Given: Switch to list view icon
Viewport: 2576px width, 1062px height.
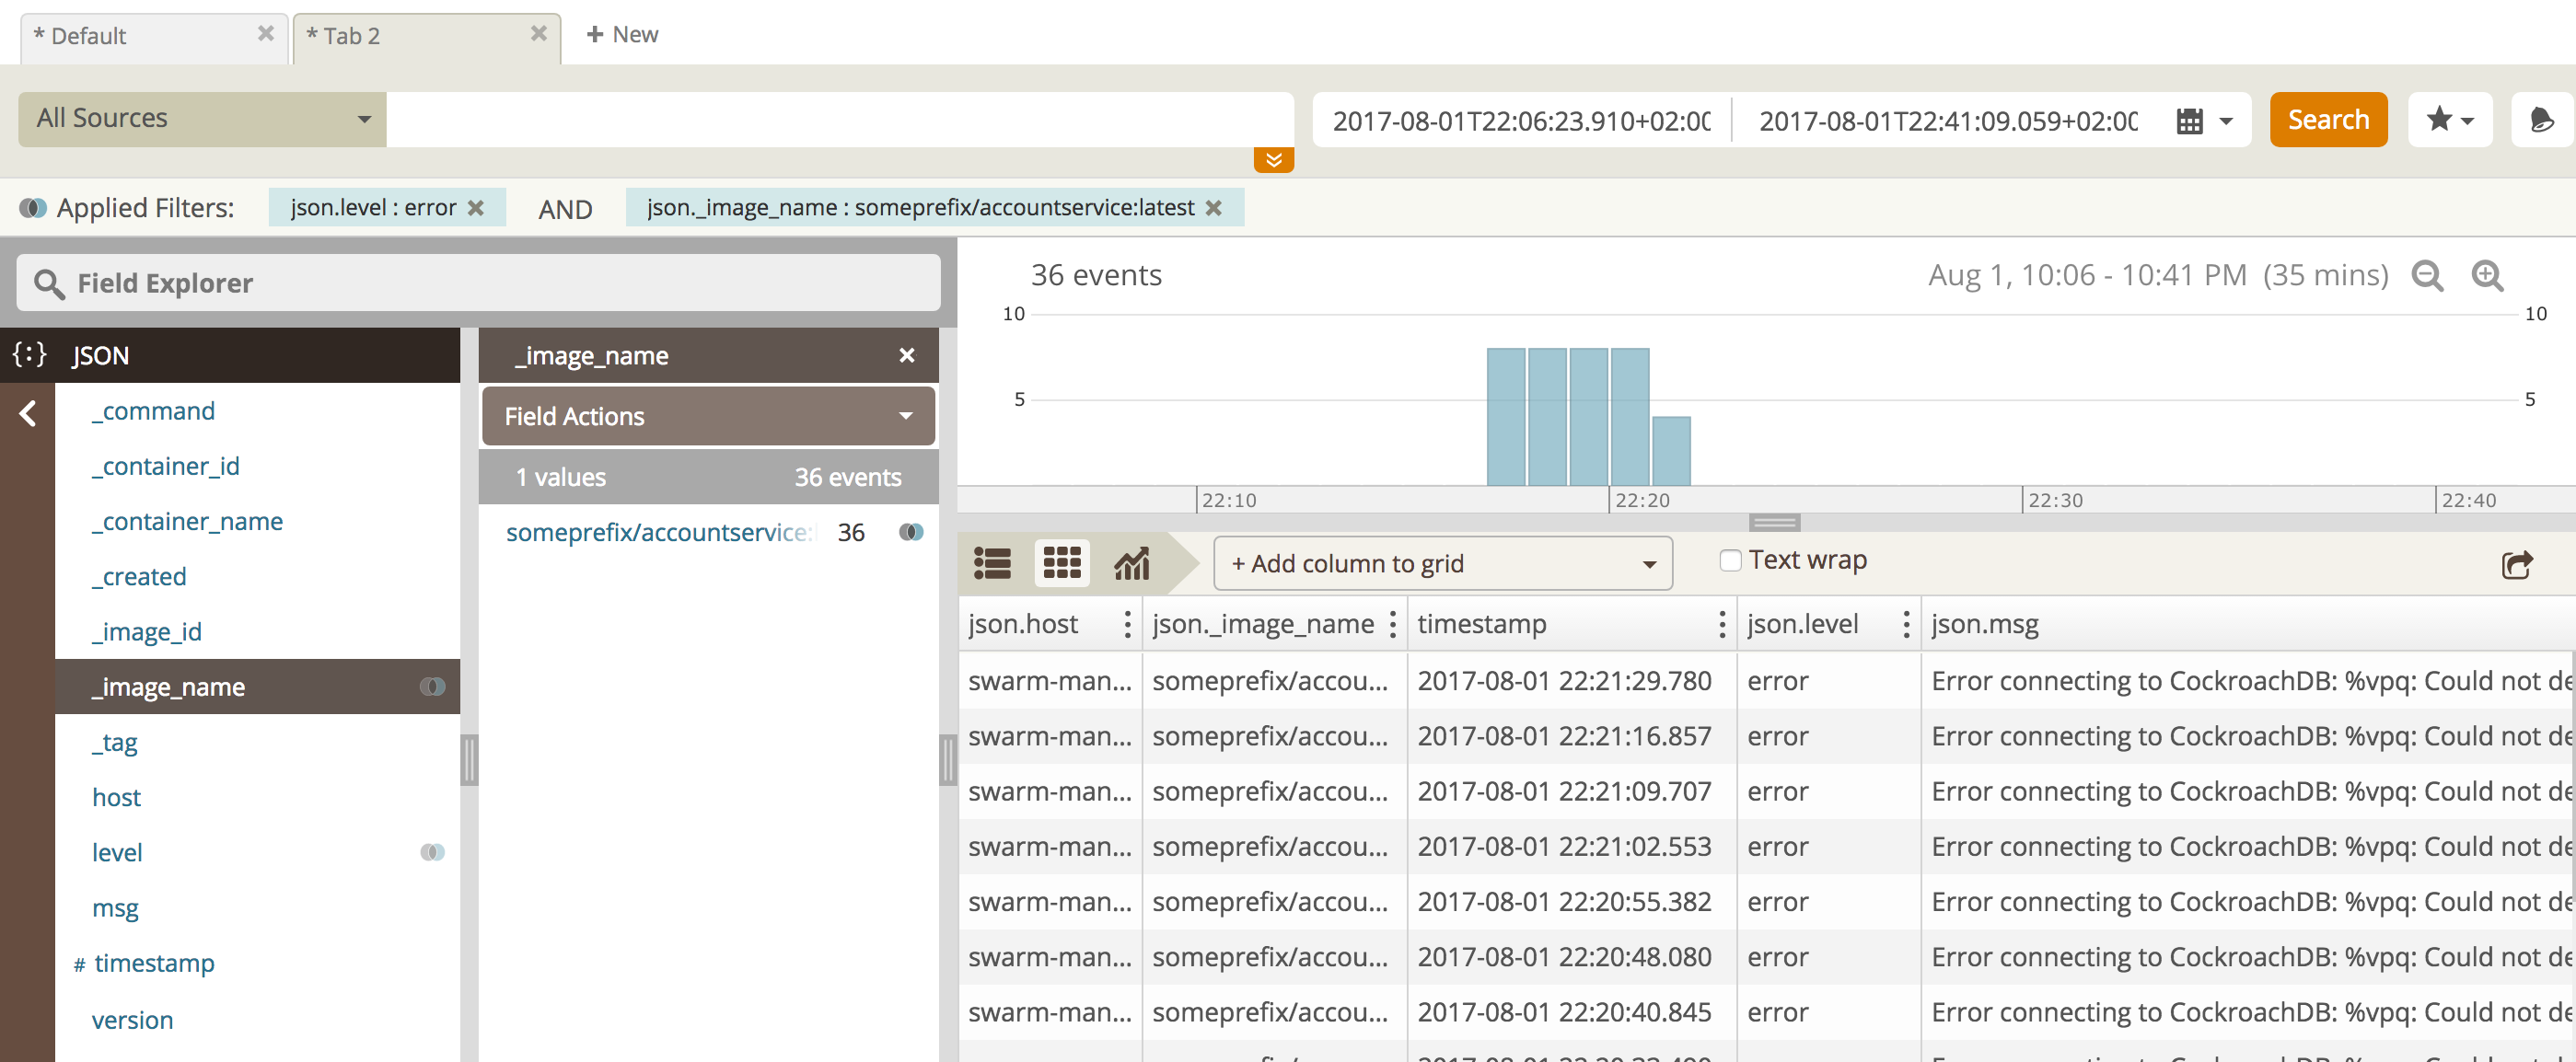Looking at the screenshot, I should 992,564.
